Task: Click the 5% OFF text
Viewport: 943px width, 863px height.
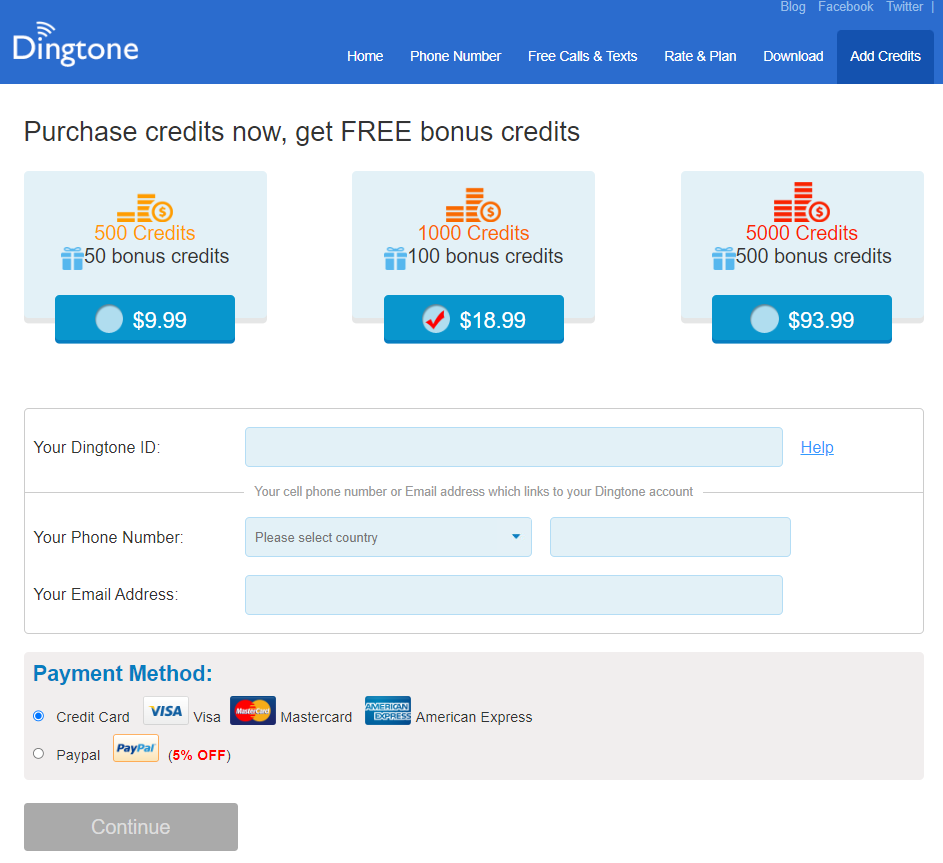Action: point(199,755)
